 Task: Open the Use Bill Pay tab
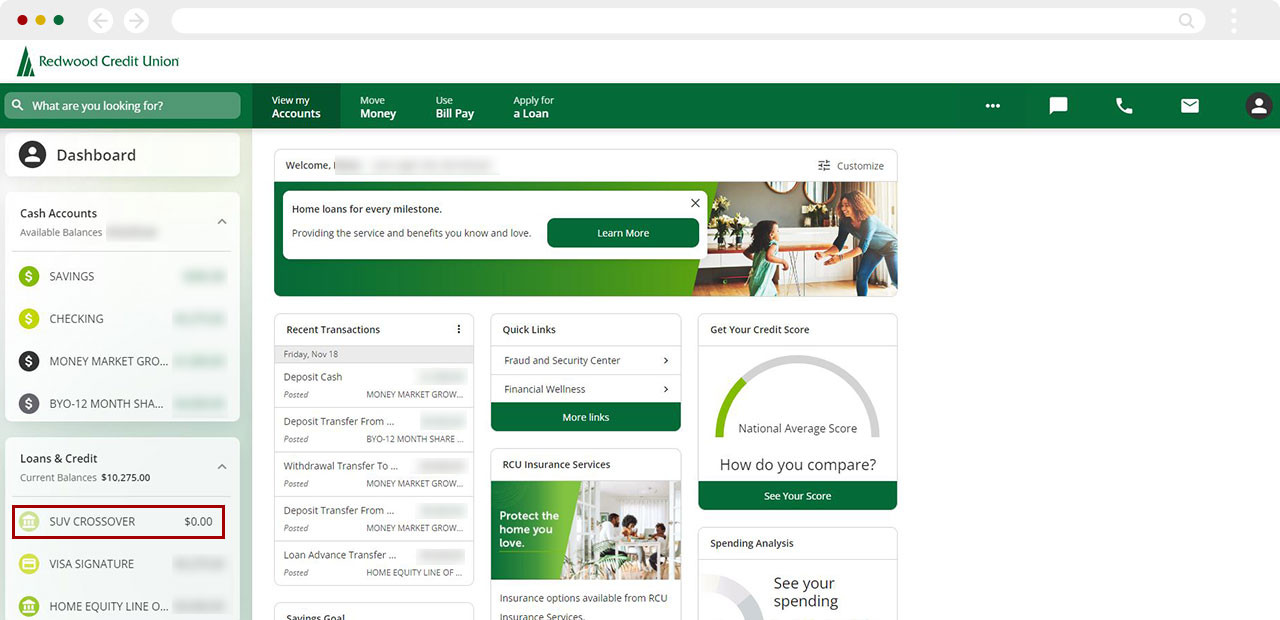[455, 107]
